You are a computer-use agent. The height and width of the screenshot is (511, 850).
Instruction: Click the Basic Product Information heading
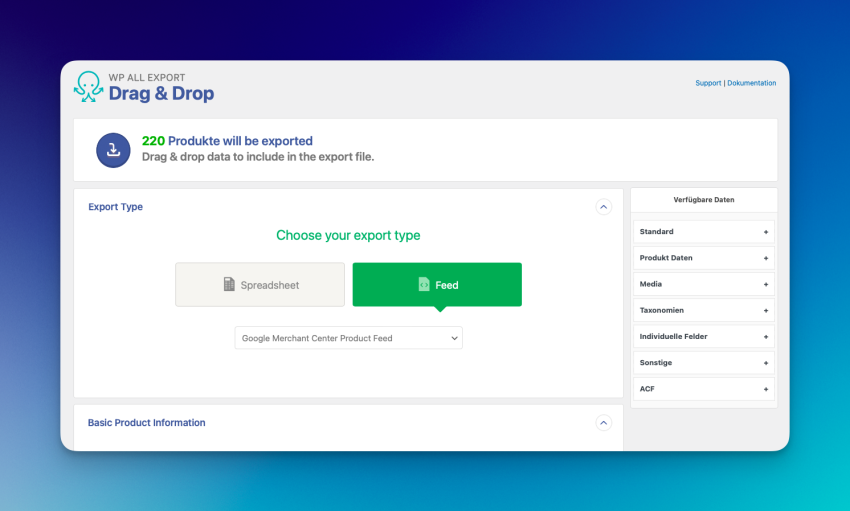[146, 423]
